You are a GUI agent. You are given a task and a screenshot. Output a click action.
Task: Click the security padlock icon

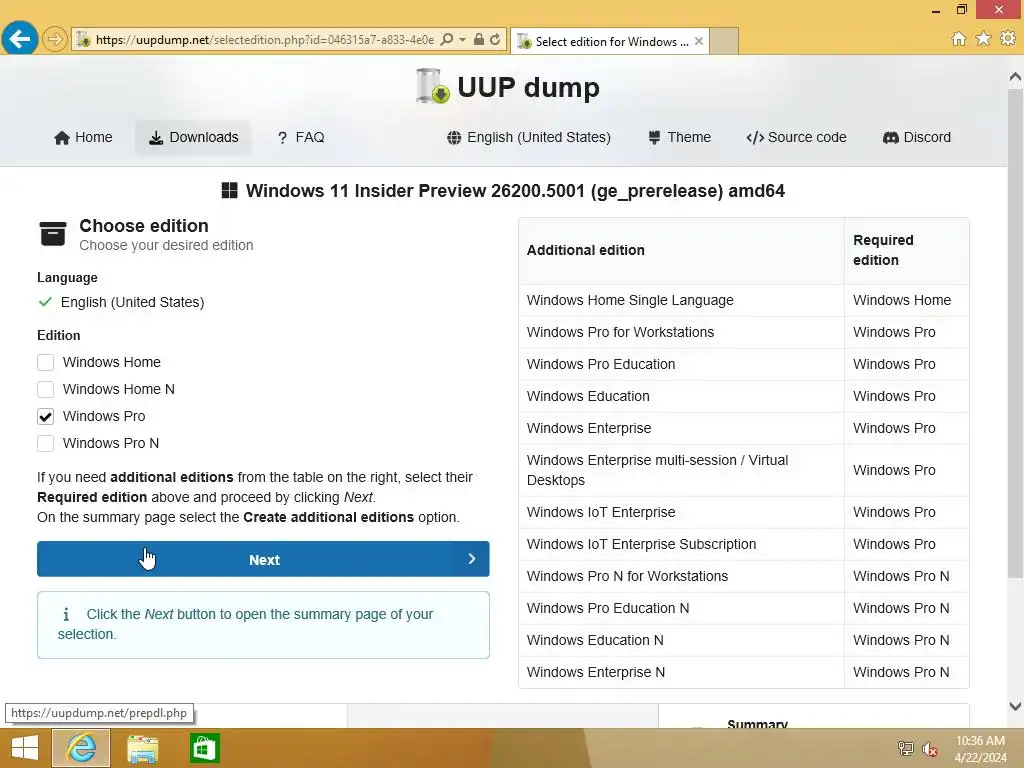(479, 39)
